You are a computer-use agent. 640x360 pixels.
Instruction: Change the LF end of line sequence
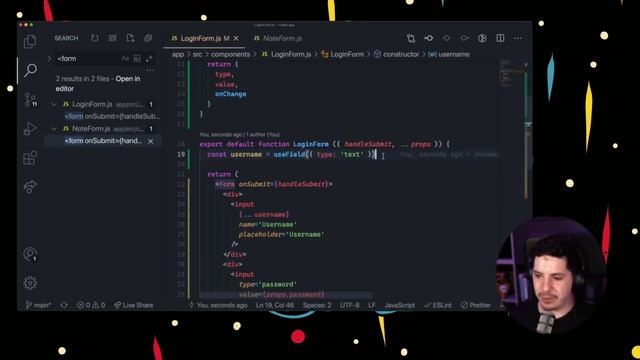pos(372,305)
